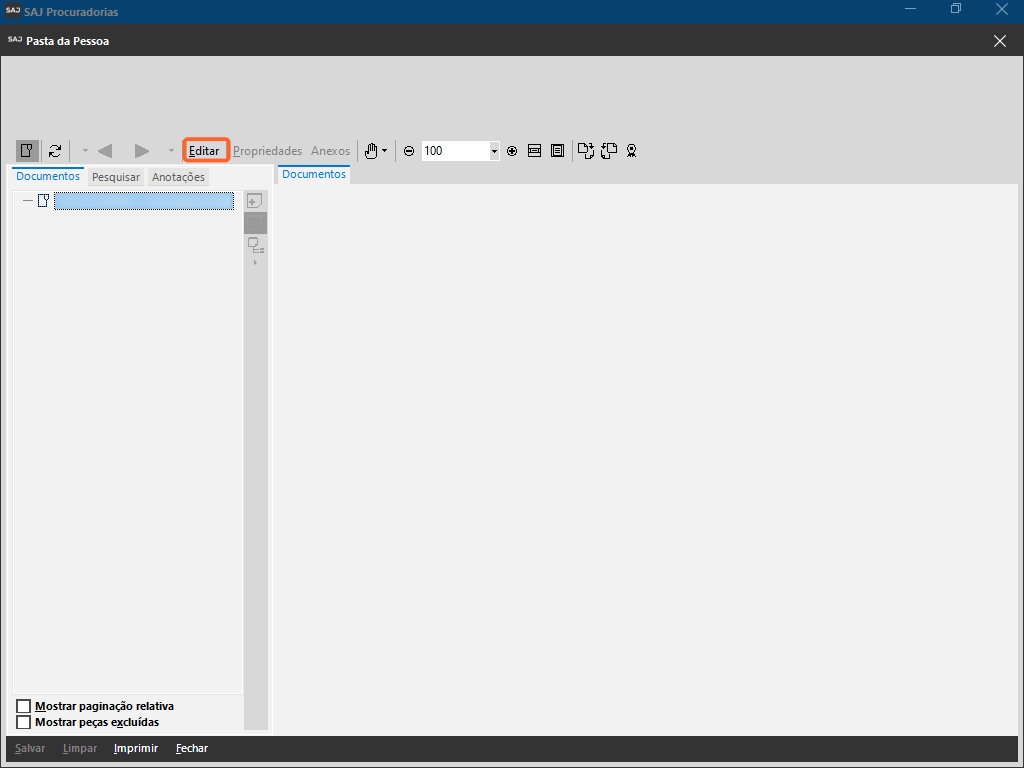Click the zoom out minus icon

[x=409, y=151]
